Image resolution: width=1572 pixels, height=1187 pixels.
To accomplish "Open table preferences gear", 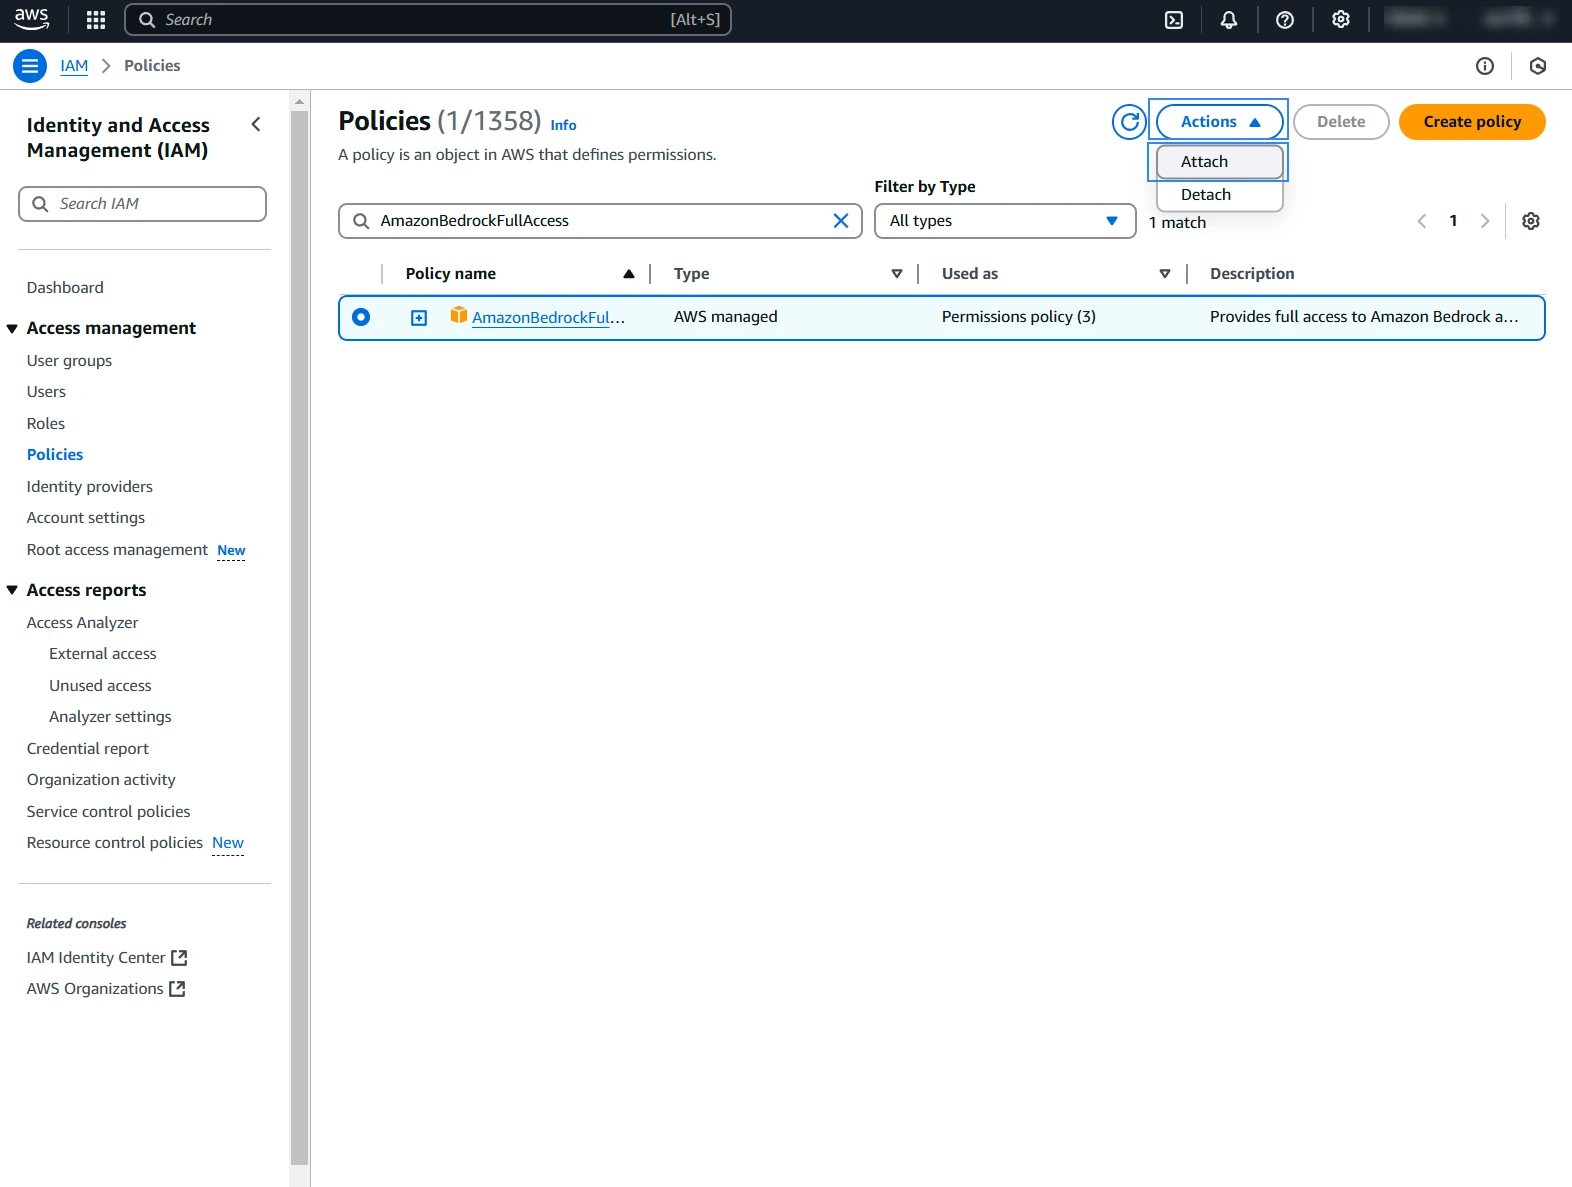I will tap(1531, 221).
